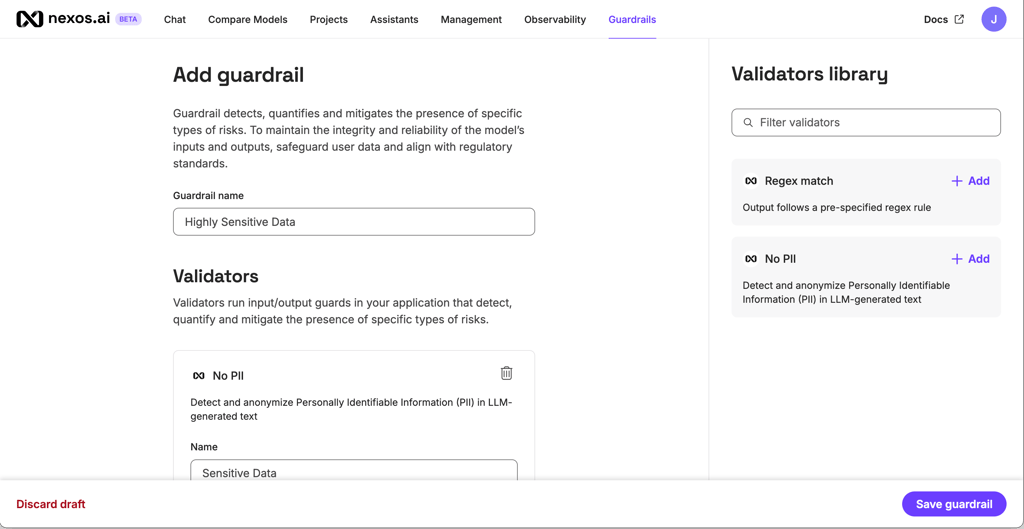Open the Assistants tab
Image resolution: width=1024 pixels, height=529 pixels.
pos(394,20)
